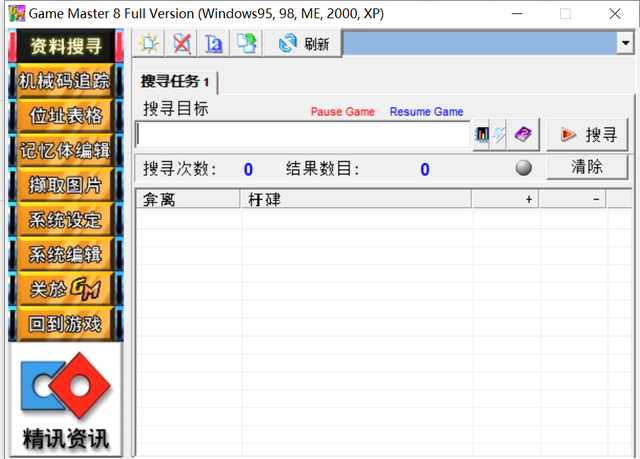
Task: Click the 刷新 refresh button
Action: click(x=303, y=43)
